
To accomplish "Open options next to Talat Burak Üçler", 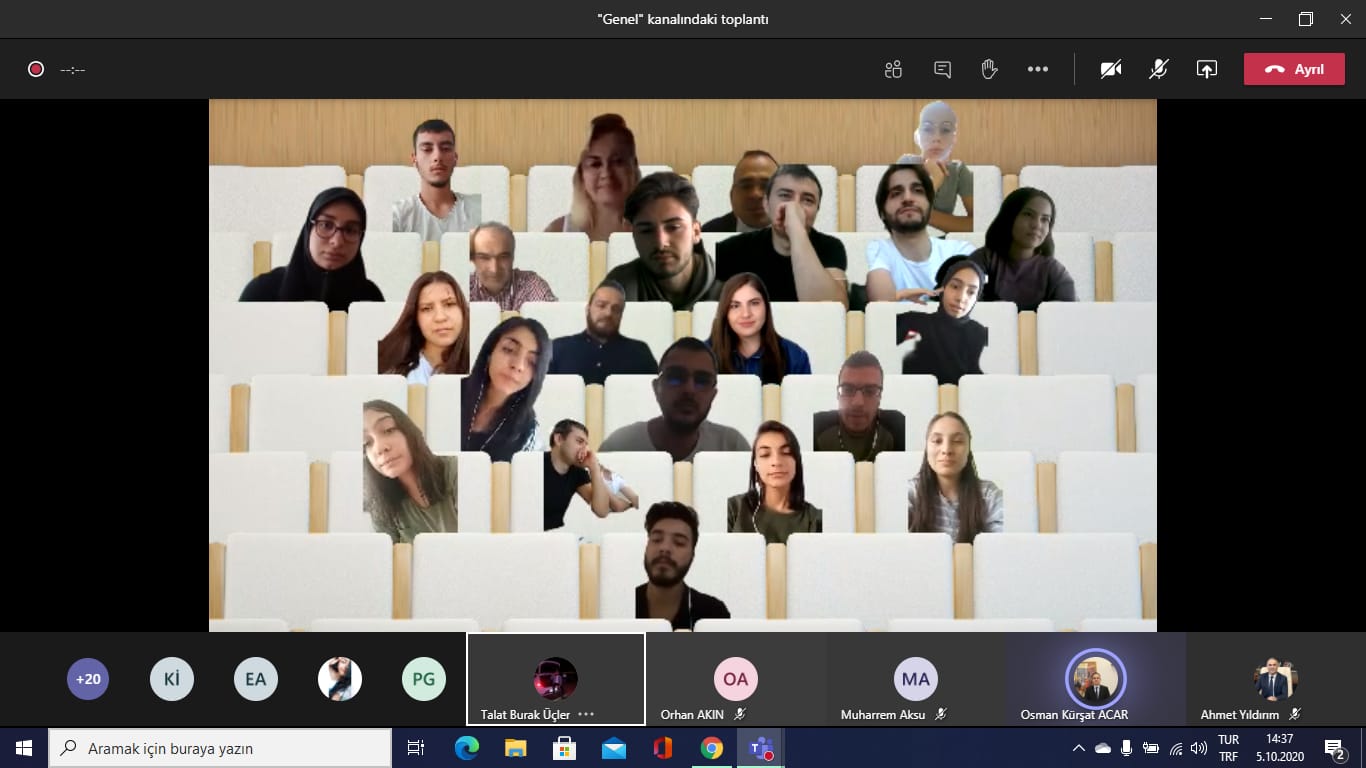I will coord(586,715).
